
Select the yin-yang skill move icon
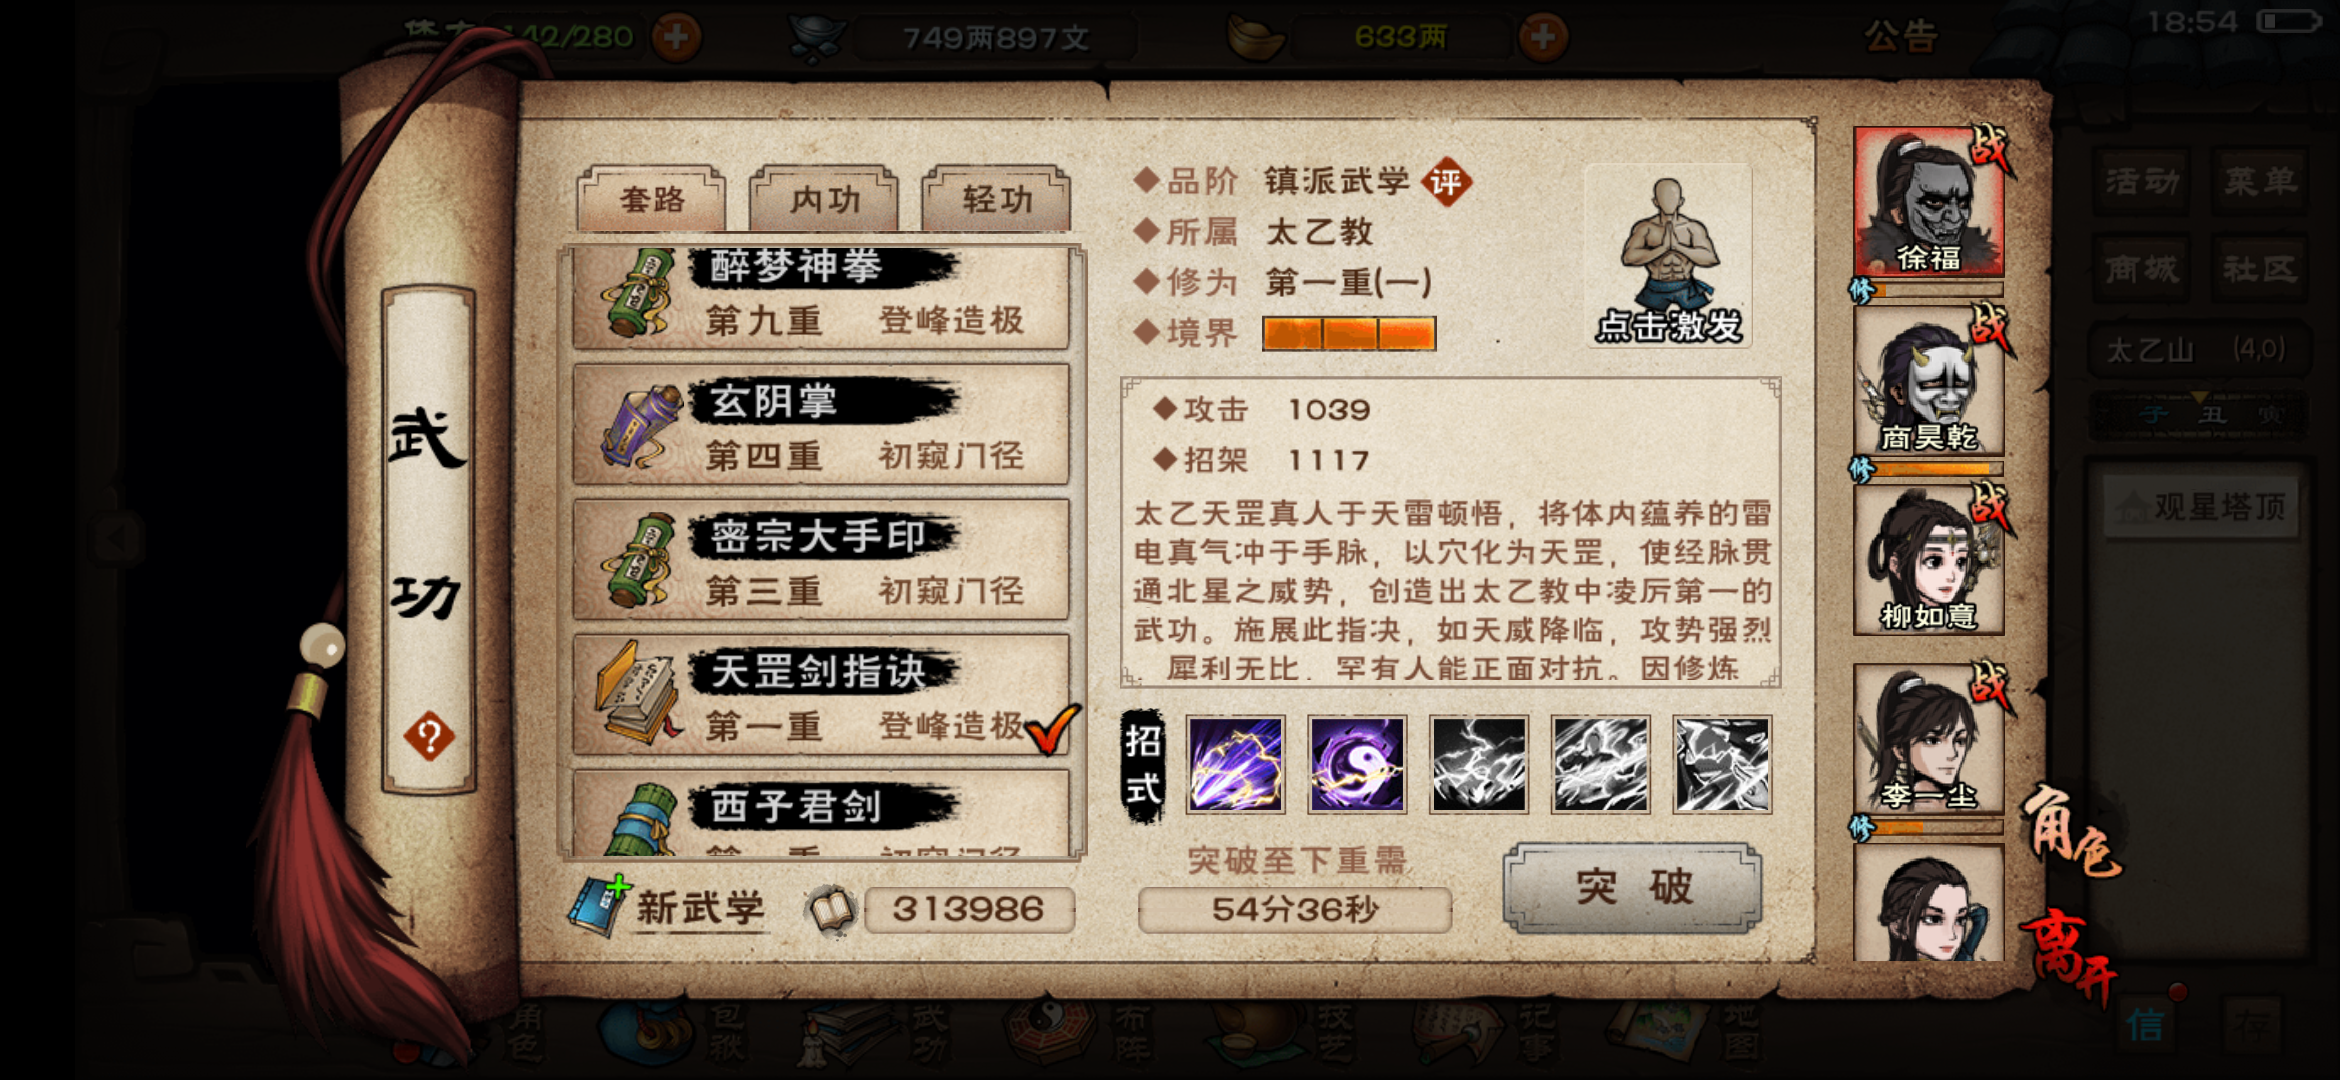[x=1357, y=765]
